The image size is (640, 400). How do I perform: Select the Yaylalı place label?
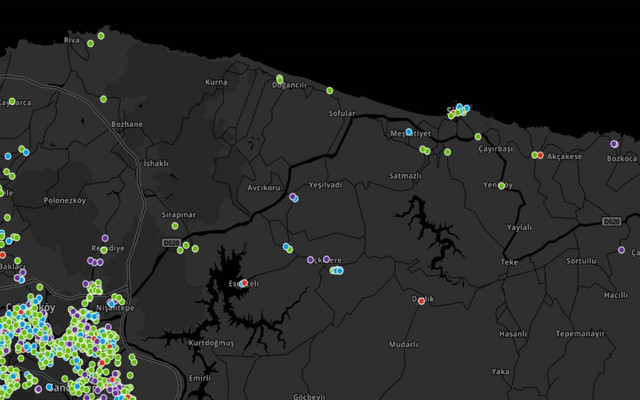pyautogui.click(x=520, y=227)
